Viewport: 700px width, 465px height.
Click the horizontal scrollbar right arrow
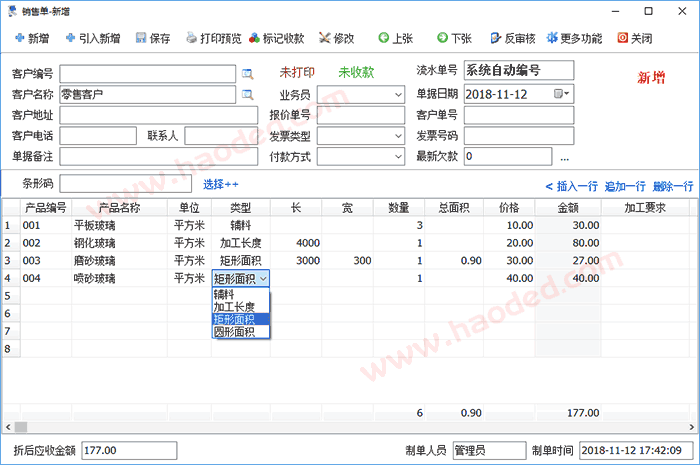(692, 427)
